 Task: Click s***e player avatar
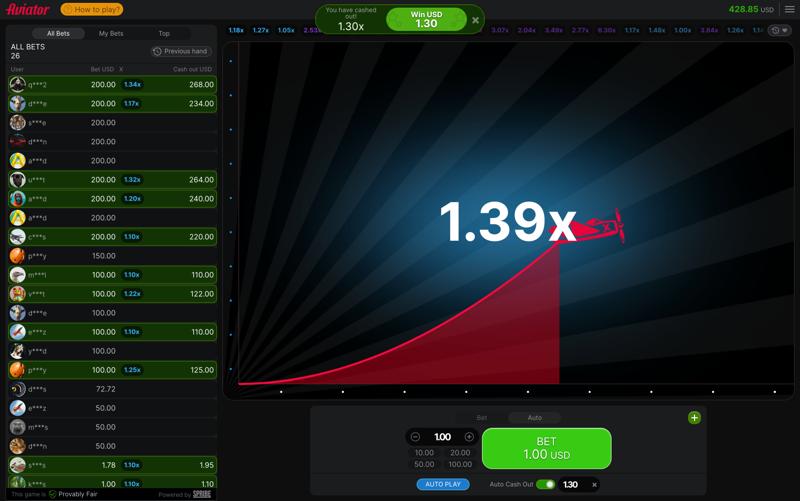point(17,122)
